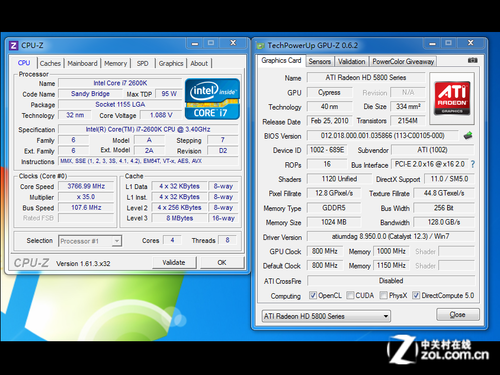Click the CPU Name field Intel Core i7 2600K

120,83
